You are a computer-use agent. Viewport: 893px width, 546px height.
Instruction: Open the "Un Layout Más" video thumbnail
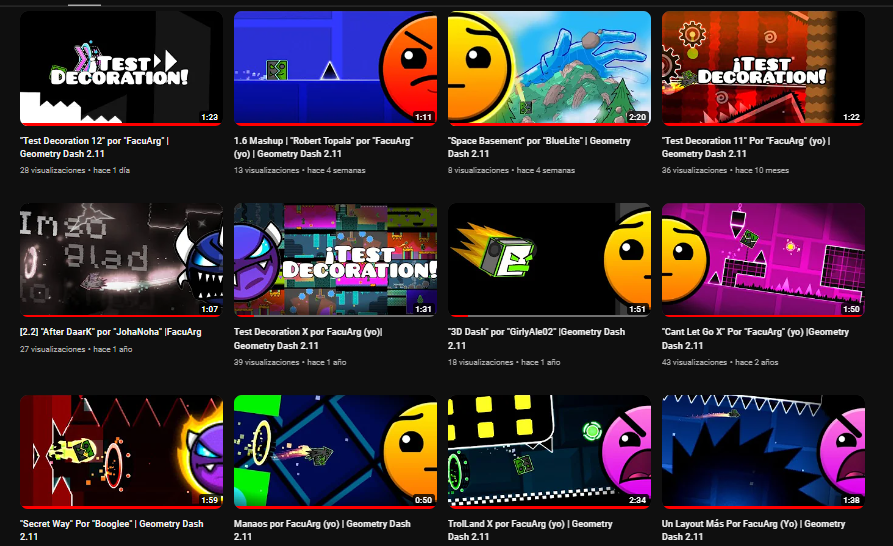click(x=763, y=451)
